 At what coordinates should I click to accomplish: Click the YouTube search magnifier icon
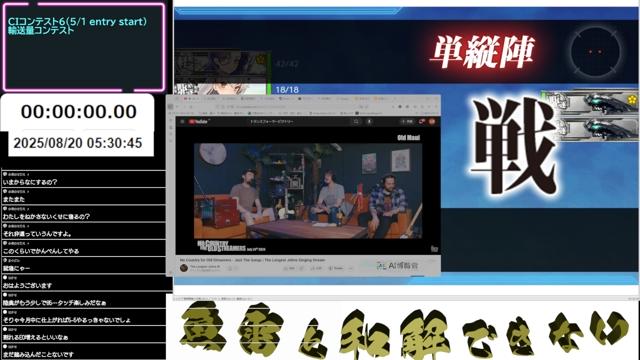point(356,121)
